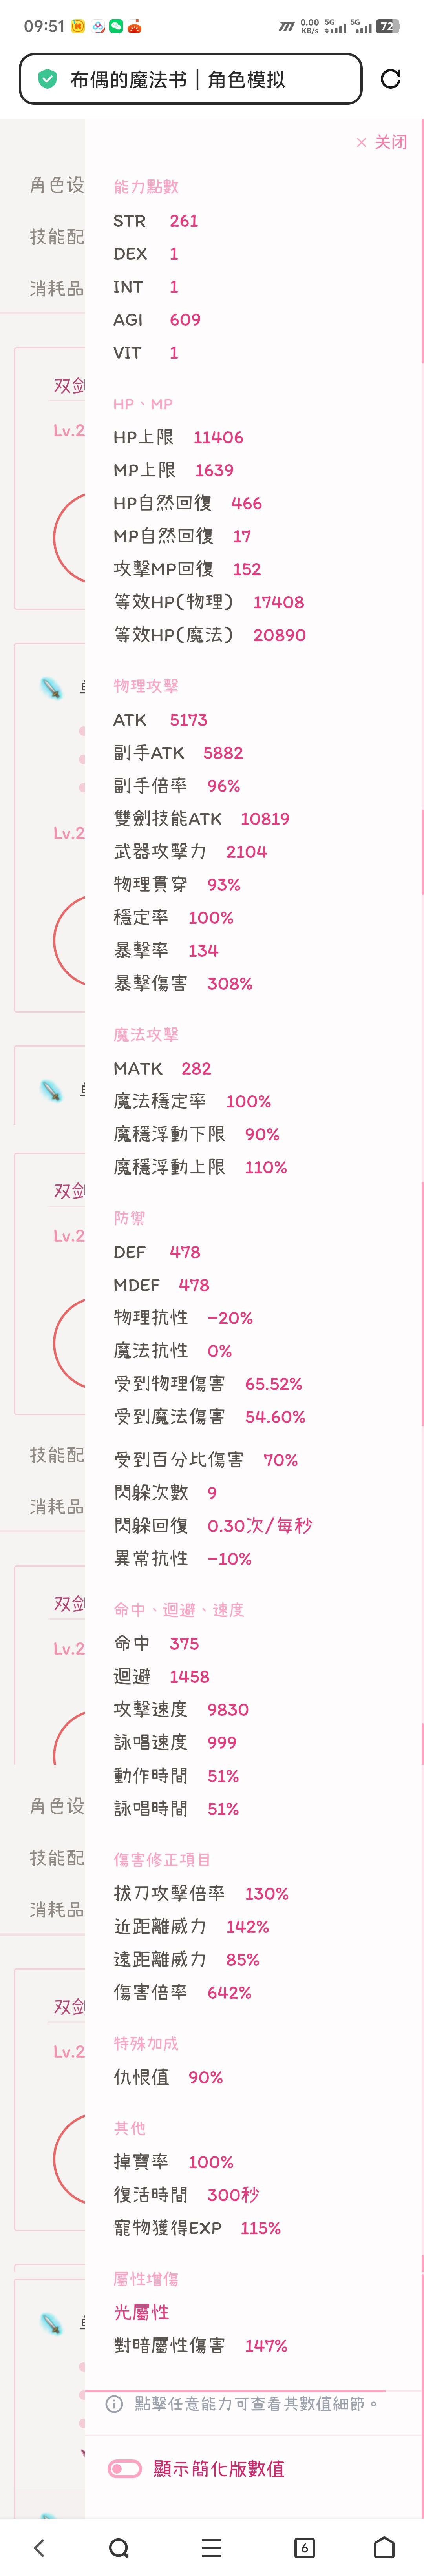Viewport: 424px width, 2576px height.
Task: View details of the STR stat
Action: point(156,221)
